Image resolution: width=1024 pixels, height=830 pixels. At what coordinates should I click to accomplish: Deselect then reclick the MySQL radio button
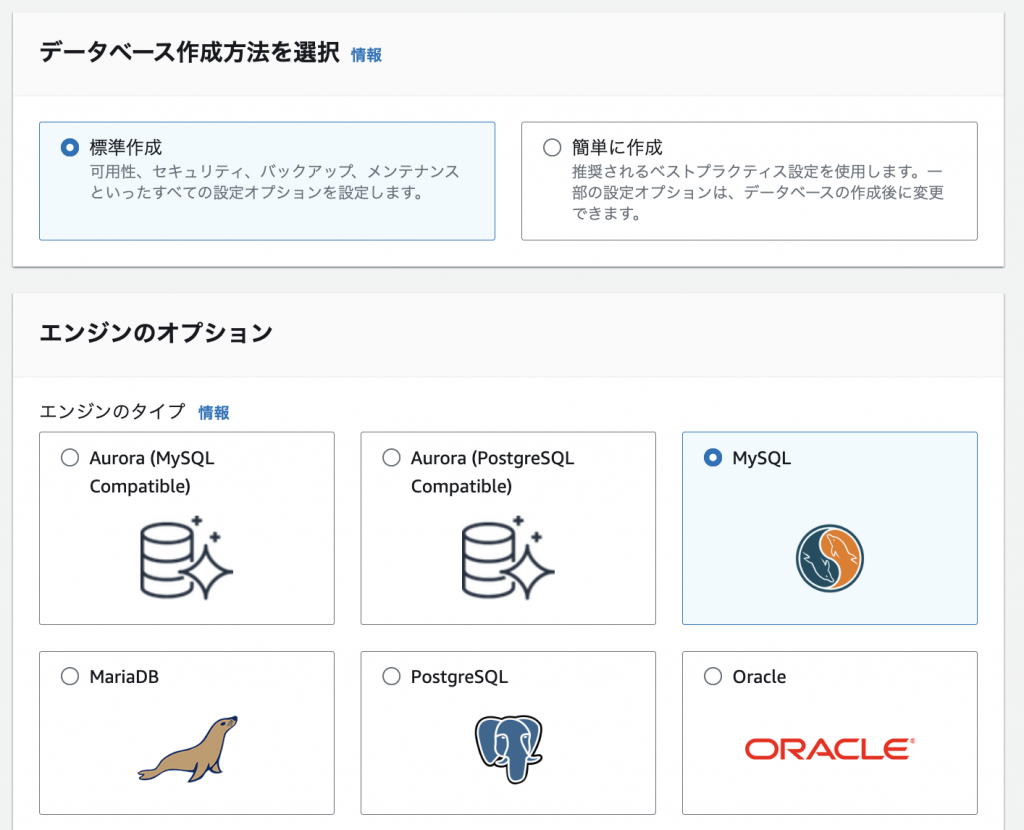(712, 457)
